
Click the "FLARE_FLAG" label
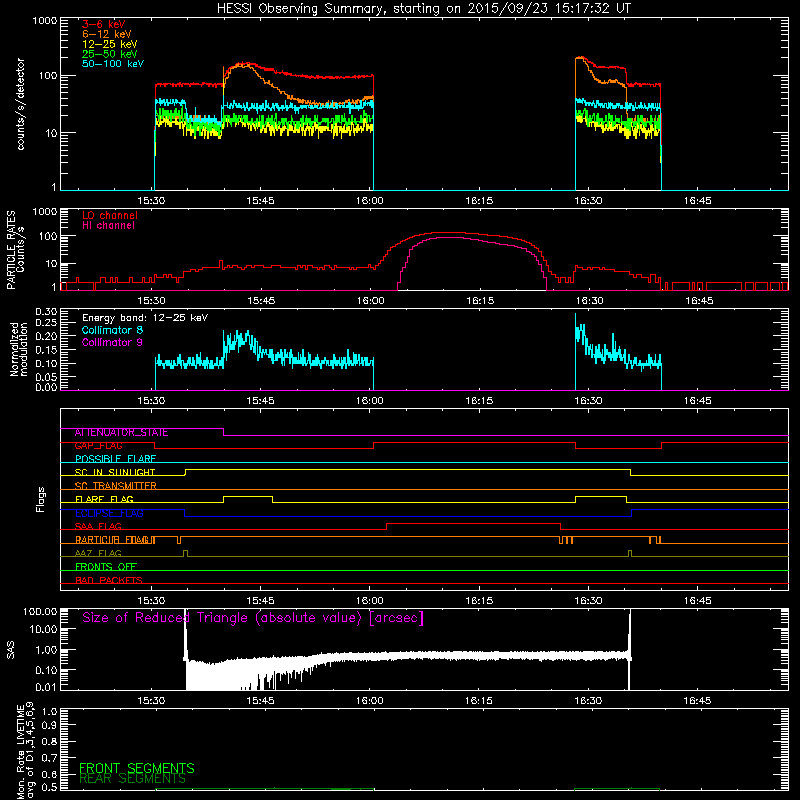(104, 499)
